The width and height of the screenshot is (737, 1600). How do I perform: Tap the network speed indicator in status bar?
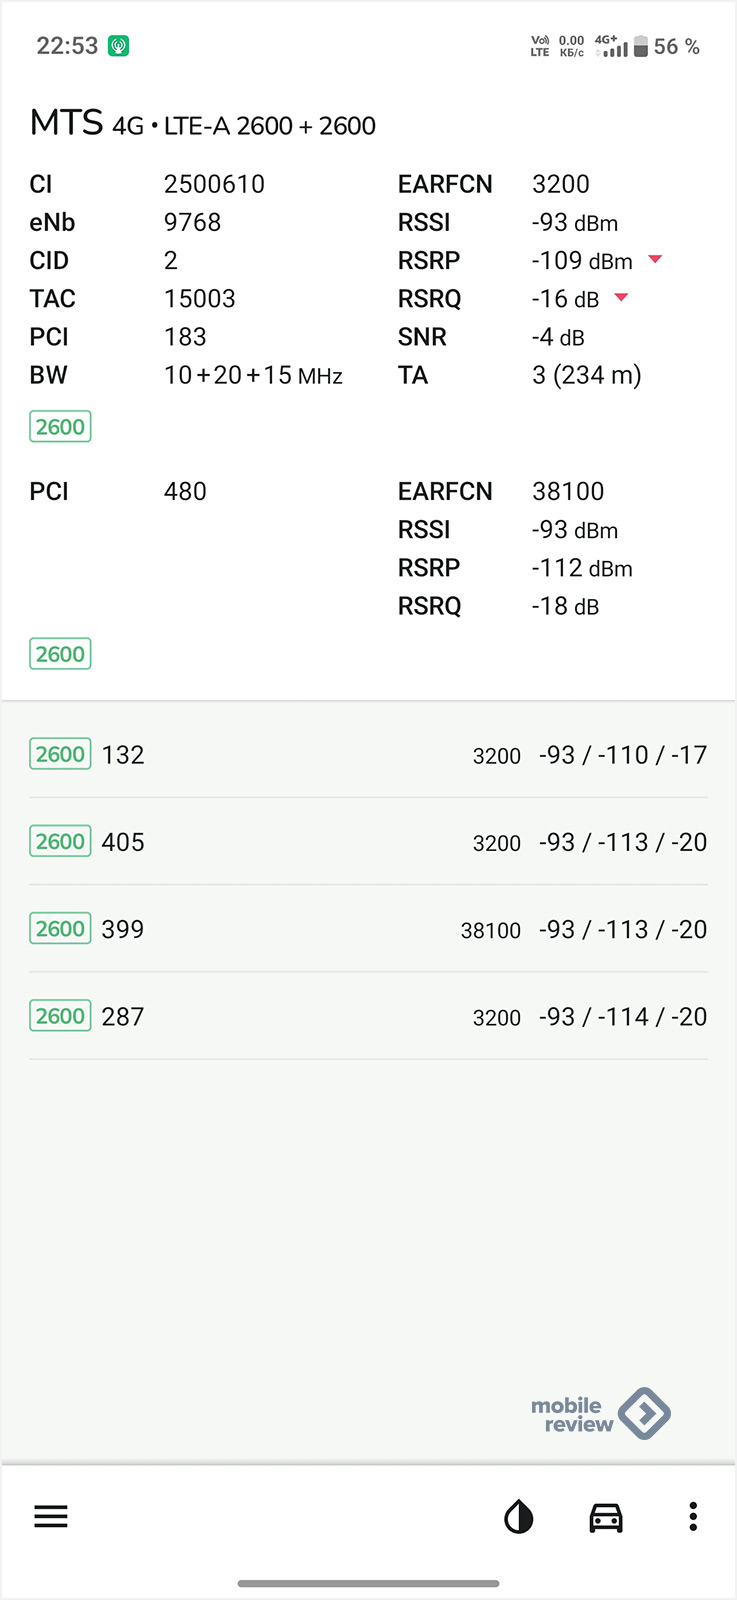point(572,46)
